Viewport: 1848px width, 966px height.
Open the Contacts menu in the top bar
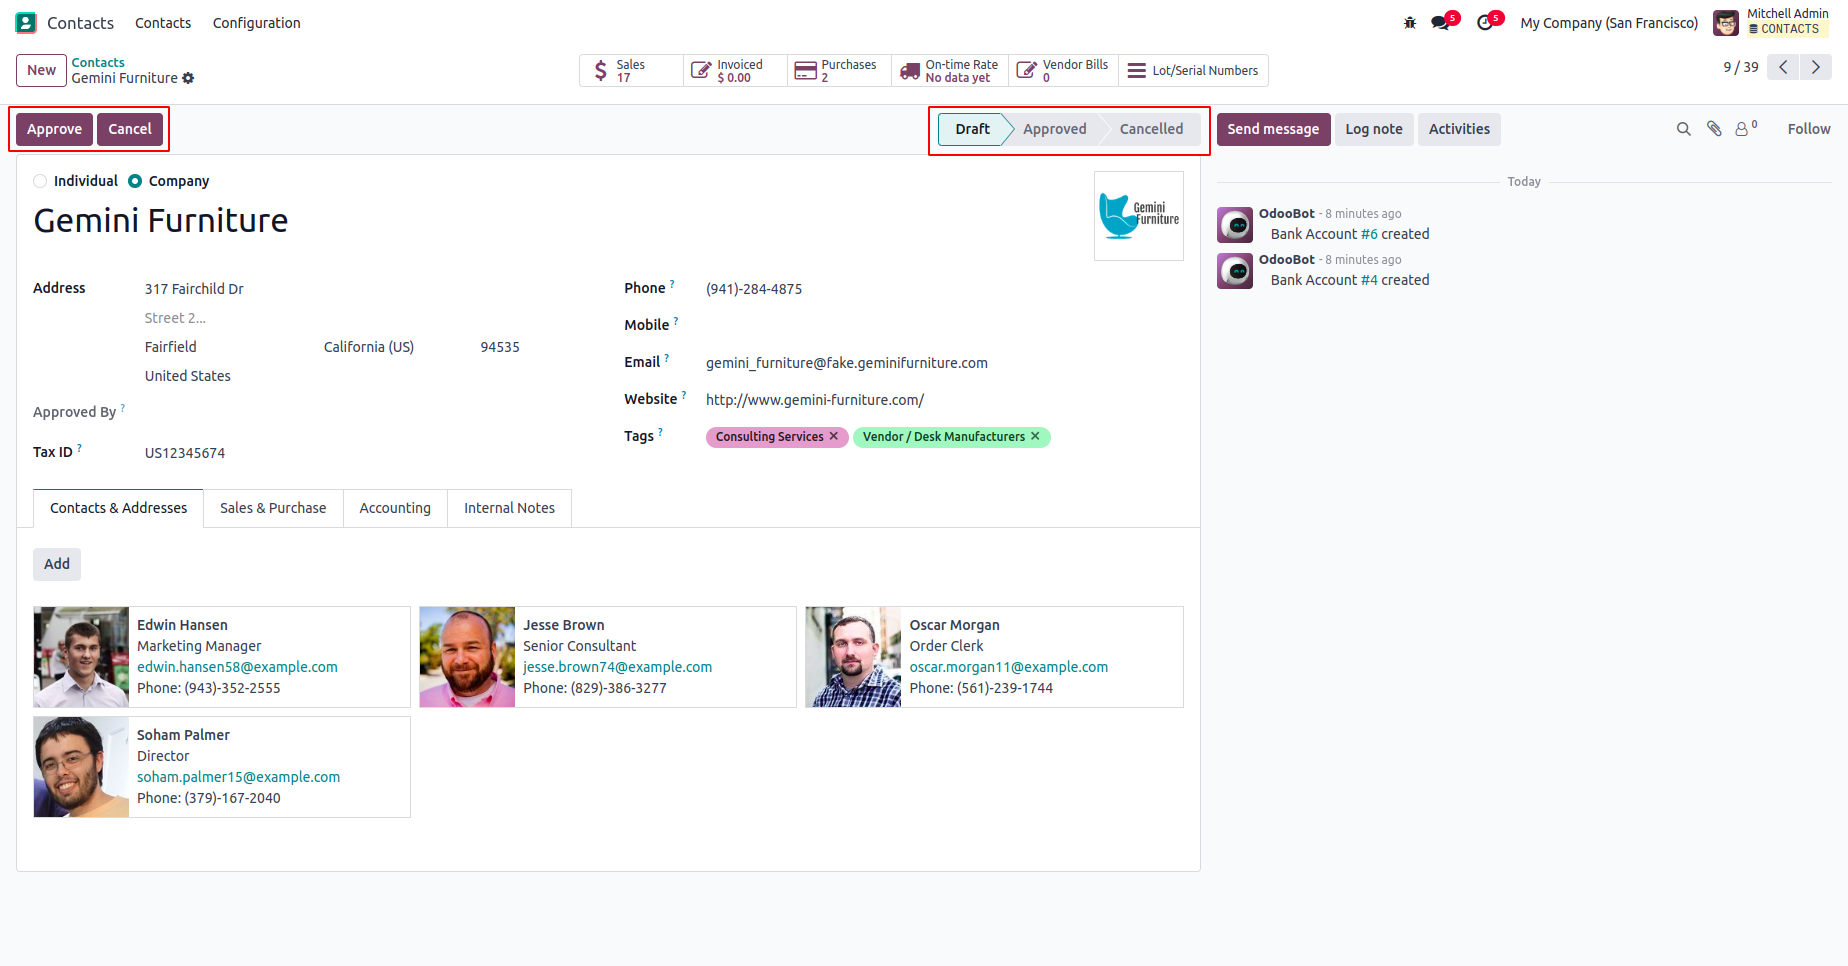(x=163, y=23)
